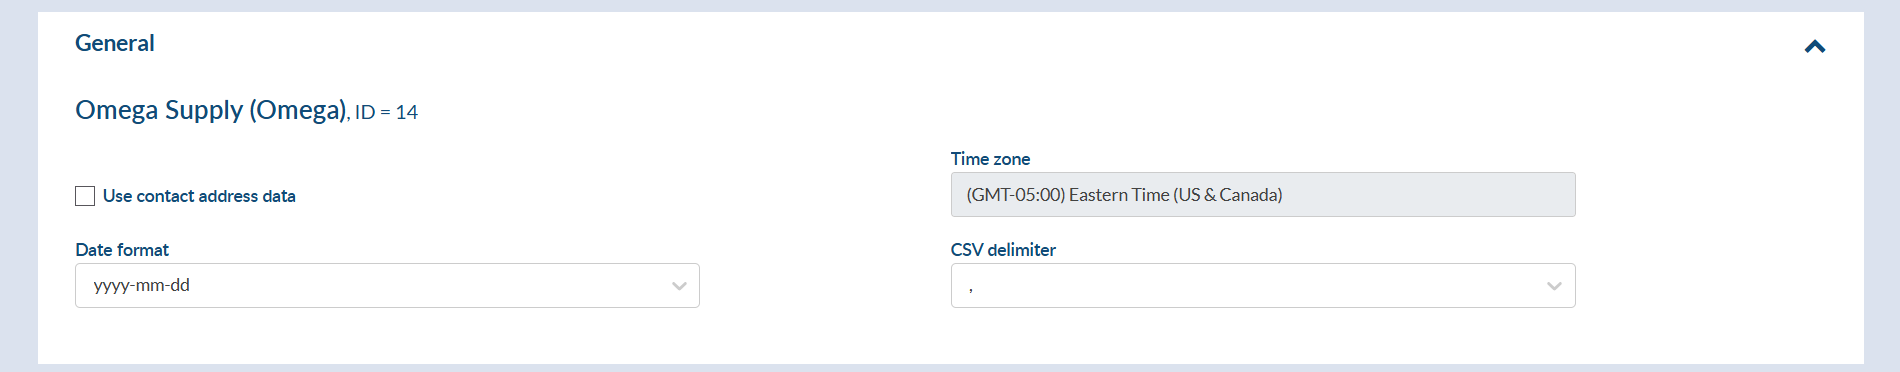Image resolution: width=1900 pixels, height=372 pixels.
Task: Click the 'Use contact address data' label text
Action: click(199, 196)
